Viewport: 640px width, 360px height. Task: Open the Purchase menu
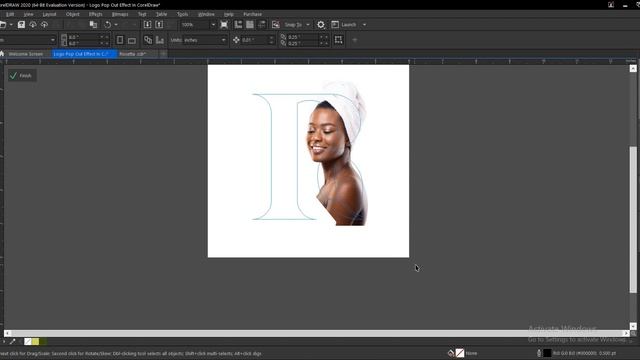(x=252, y=14)
